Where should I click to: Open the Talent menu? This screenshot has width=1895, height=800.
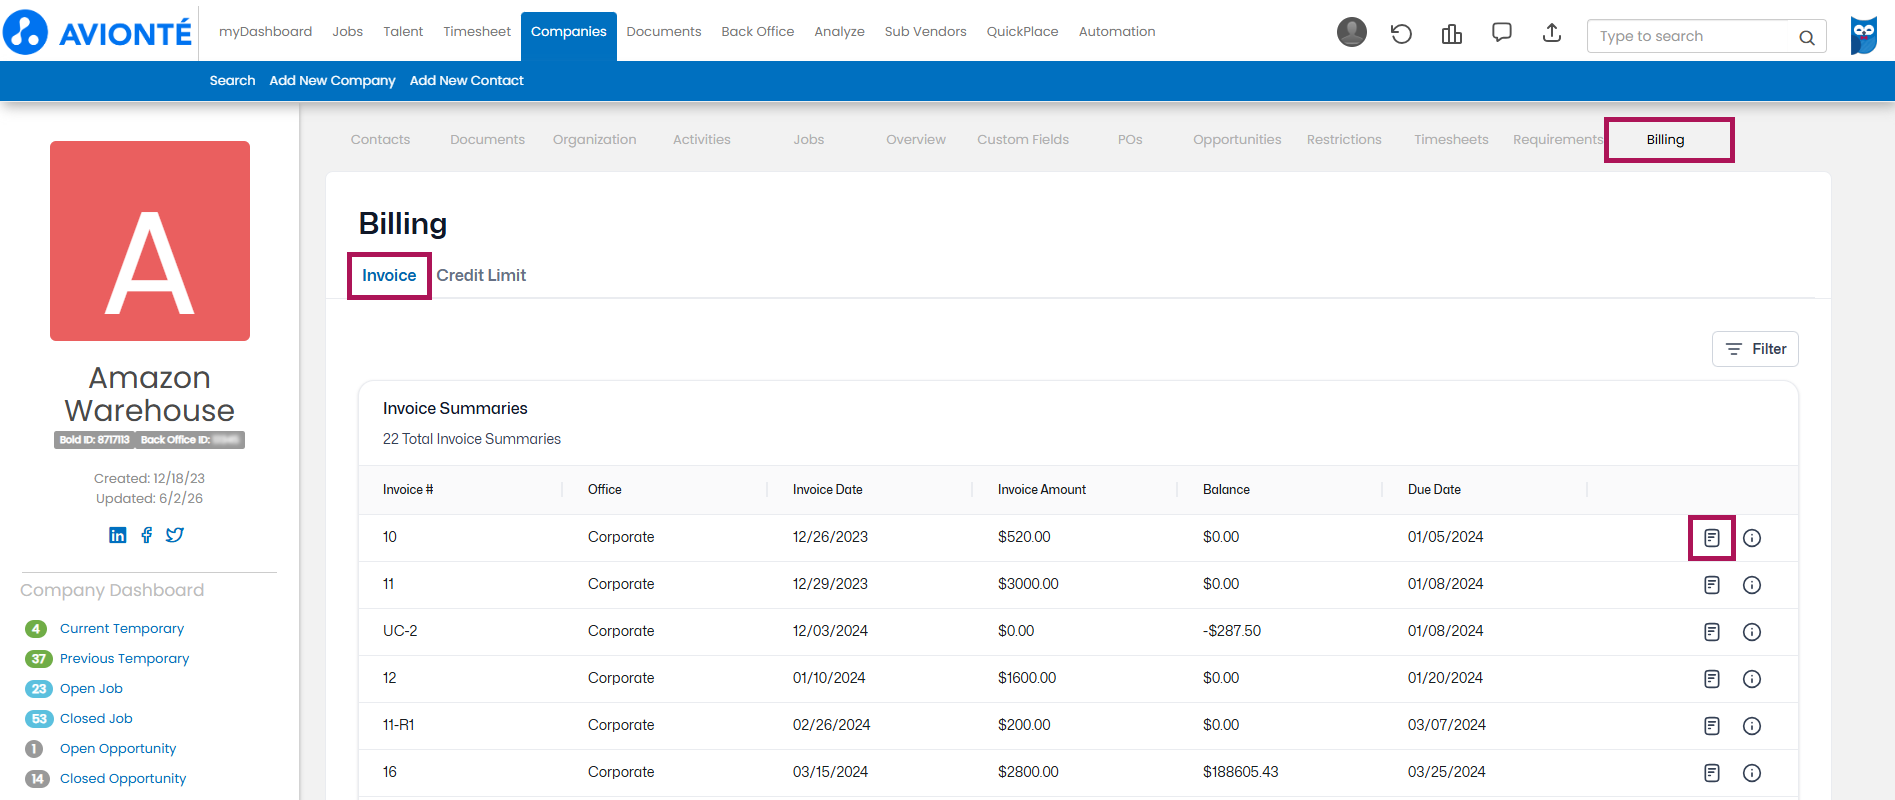(x=403, y=32)
